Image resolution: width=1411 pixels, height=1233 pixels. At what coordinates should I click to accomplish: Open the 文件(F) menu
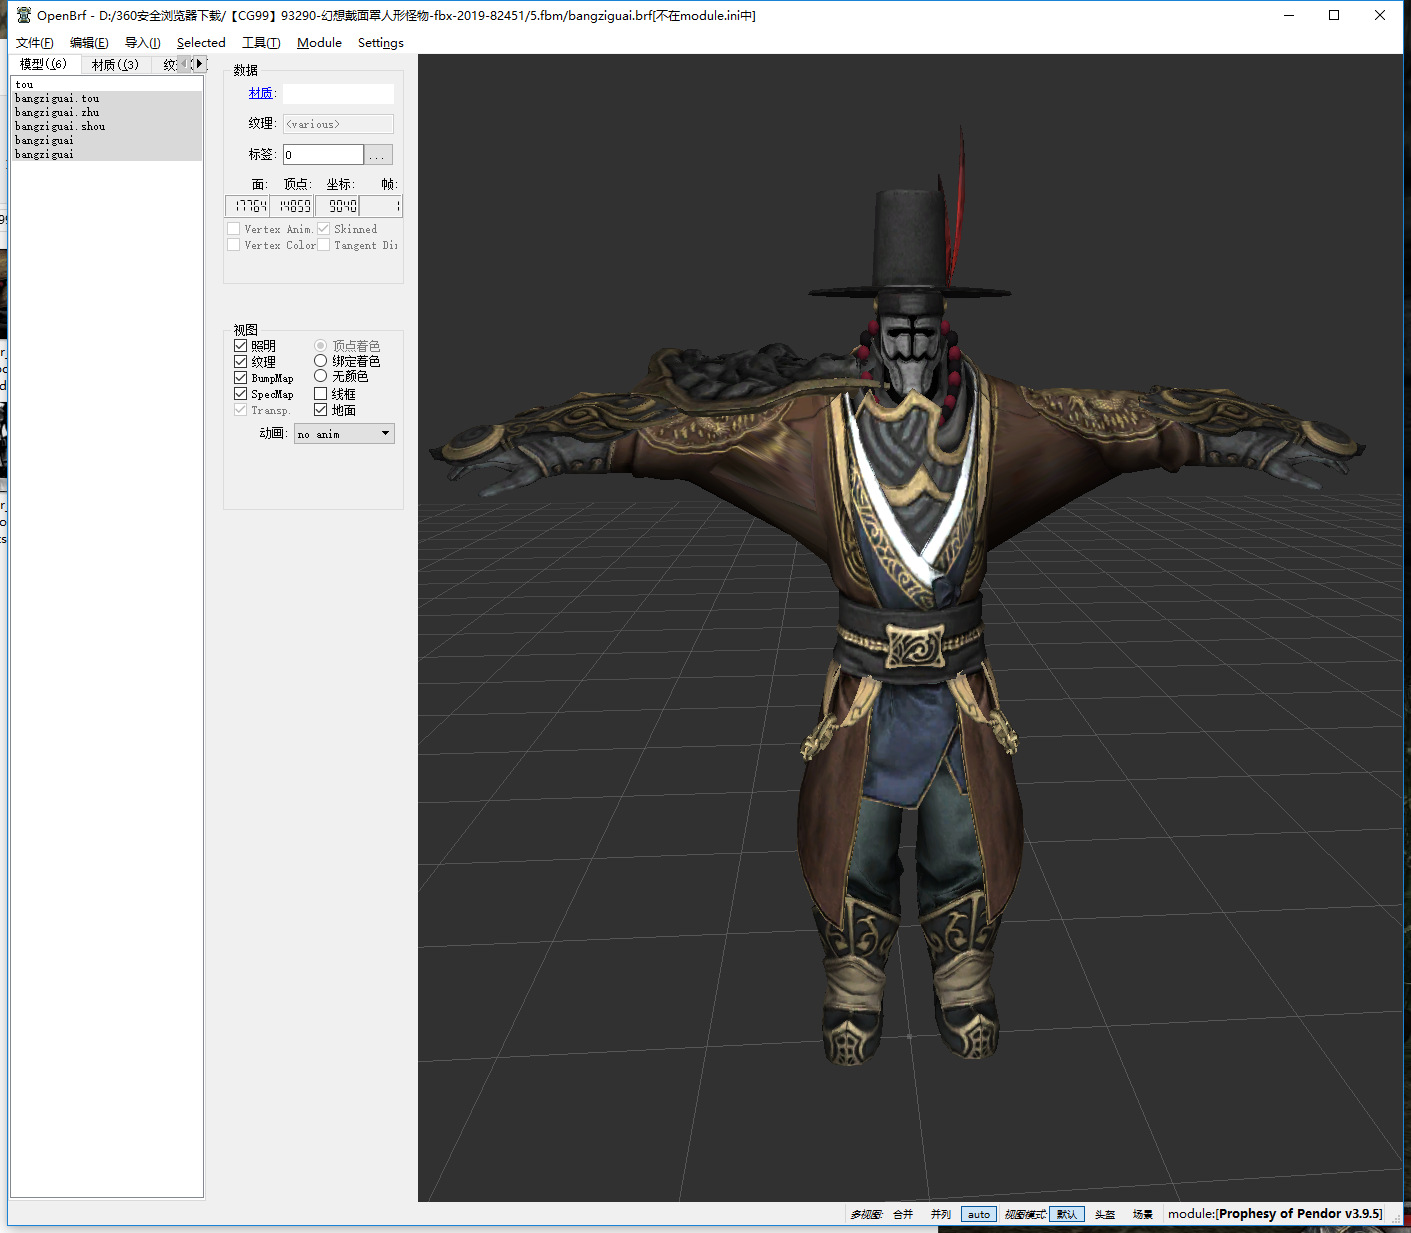pos(34,43)
